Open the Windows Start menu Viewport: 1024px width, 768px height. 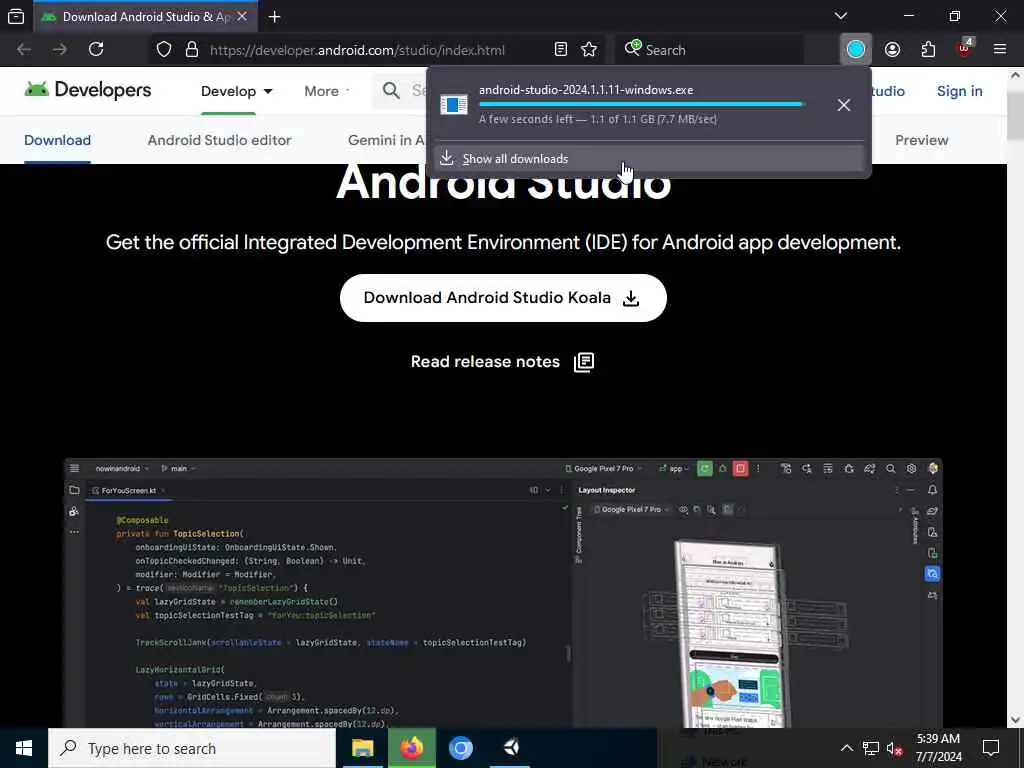tap(24, 748)
